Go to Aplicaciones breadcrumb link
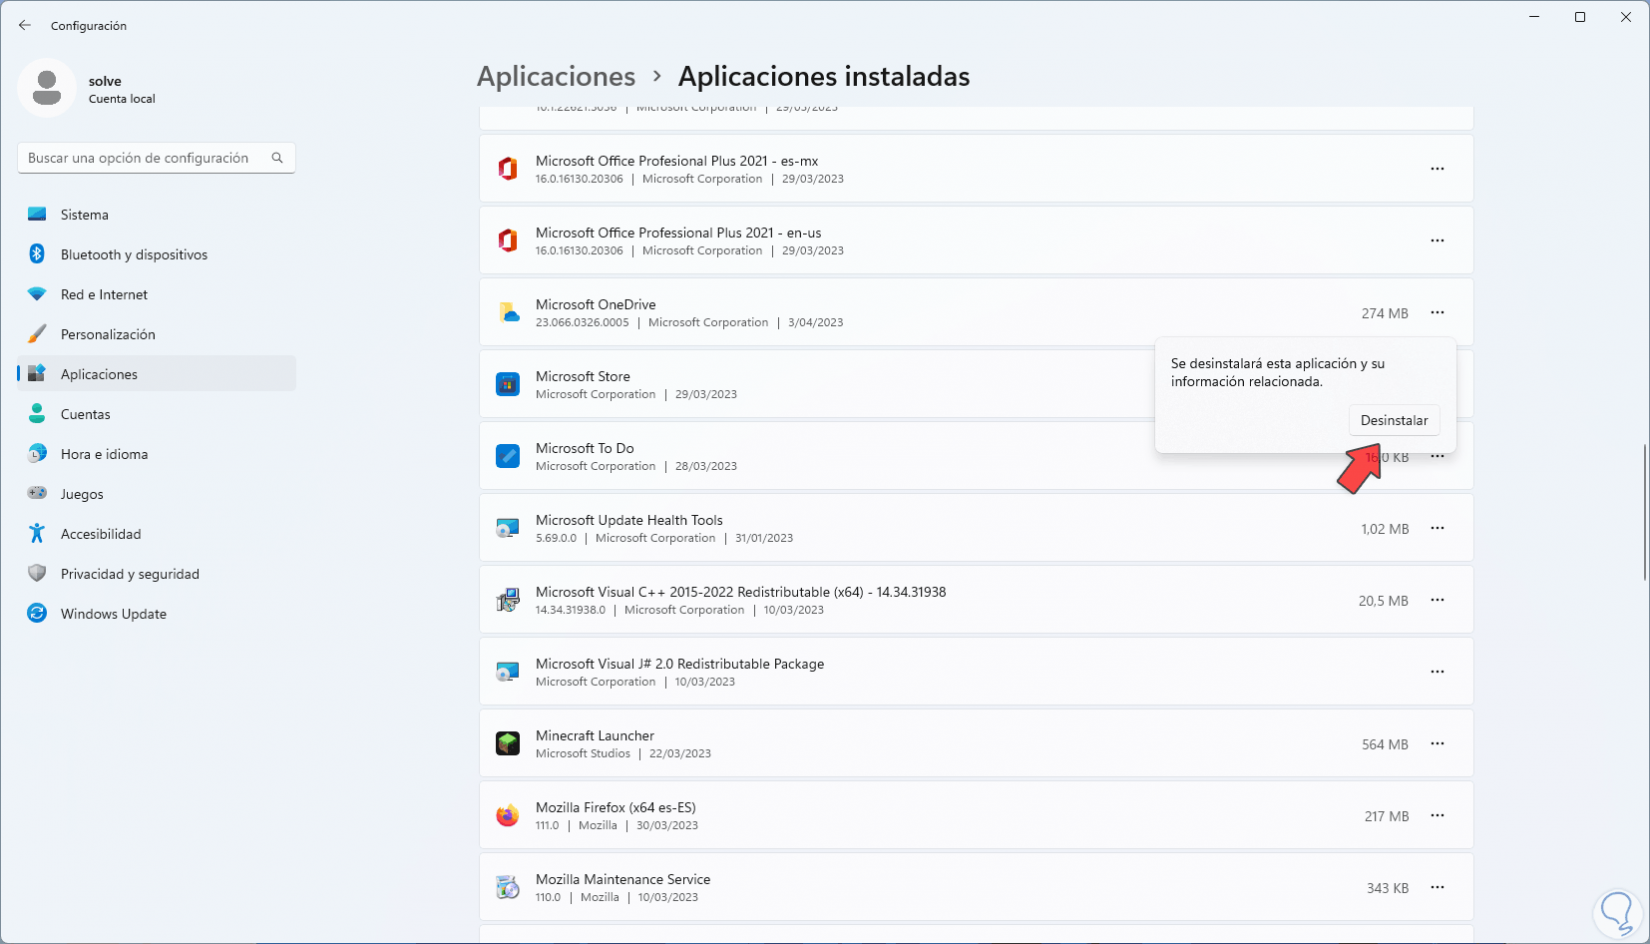The image size is (1650, 944). tap(556, 76)
